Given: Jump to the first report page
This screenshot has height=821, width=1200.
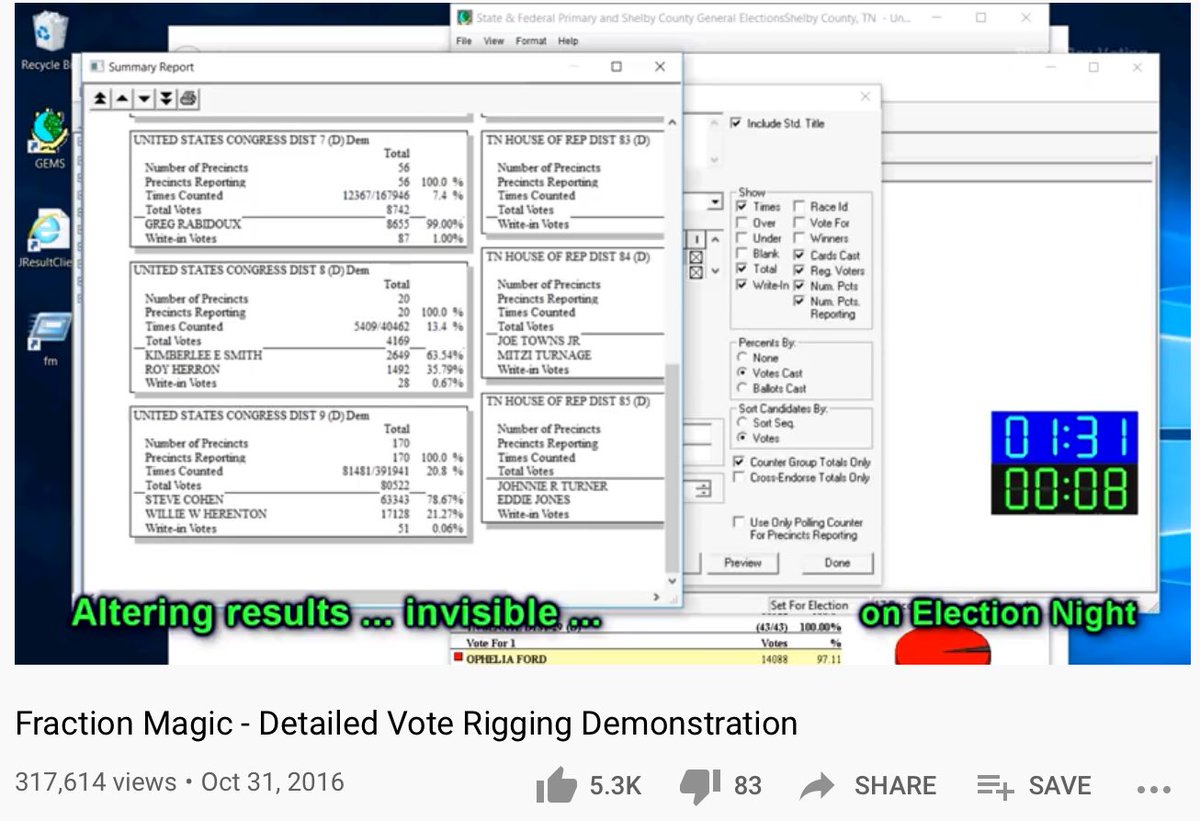Looking at the screenshot, I should click(100, 98).
